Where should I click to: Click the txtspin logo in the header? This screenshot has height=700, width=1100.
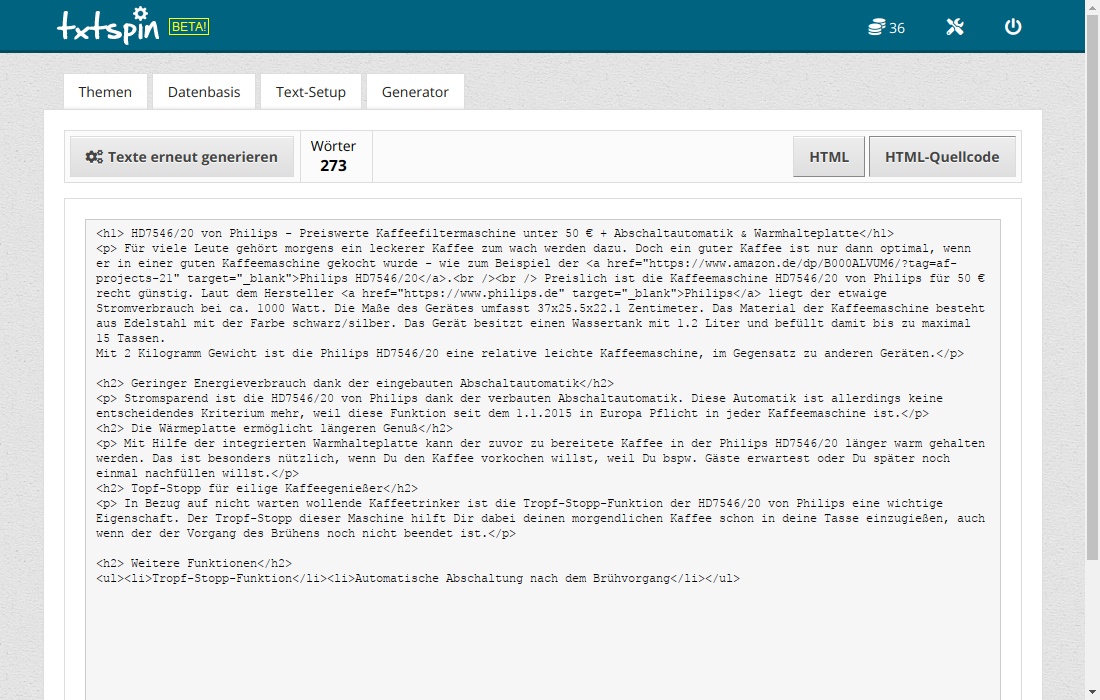click(x=108, y=26)
